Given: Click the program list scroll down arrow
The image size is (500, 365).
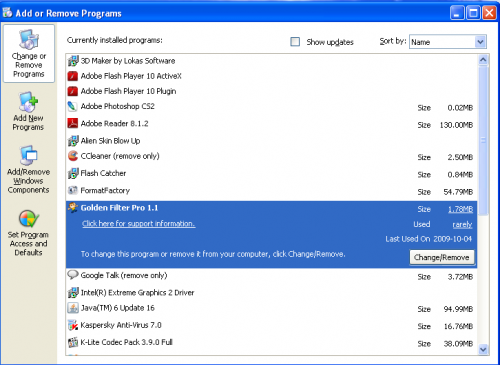Looking at the screenshot, I should pos(483,349).
